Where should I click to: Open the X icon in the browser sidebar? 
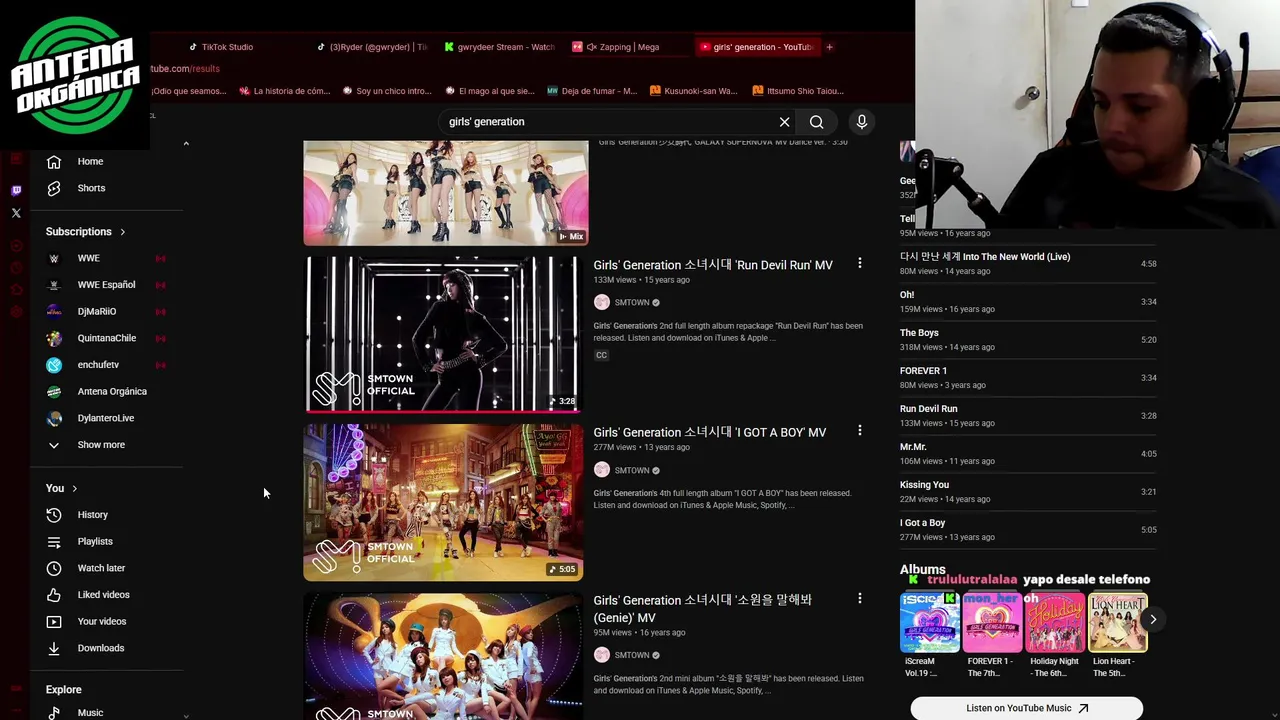(16, 213)
